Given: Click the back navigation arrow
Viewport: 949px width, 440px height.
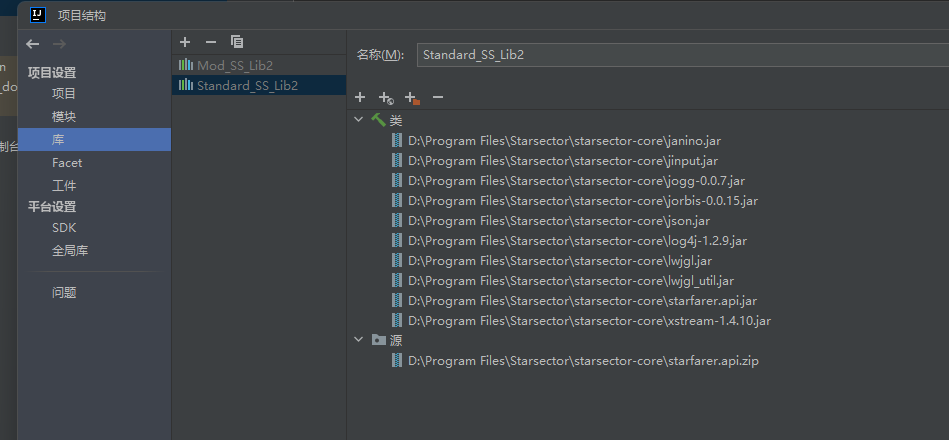Looking at the screenshot, I should 33,44.
